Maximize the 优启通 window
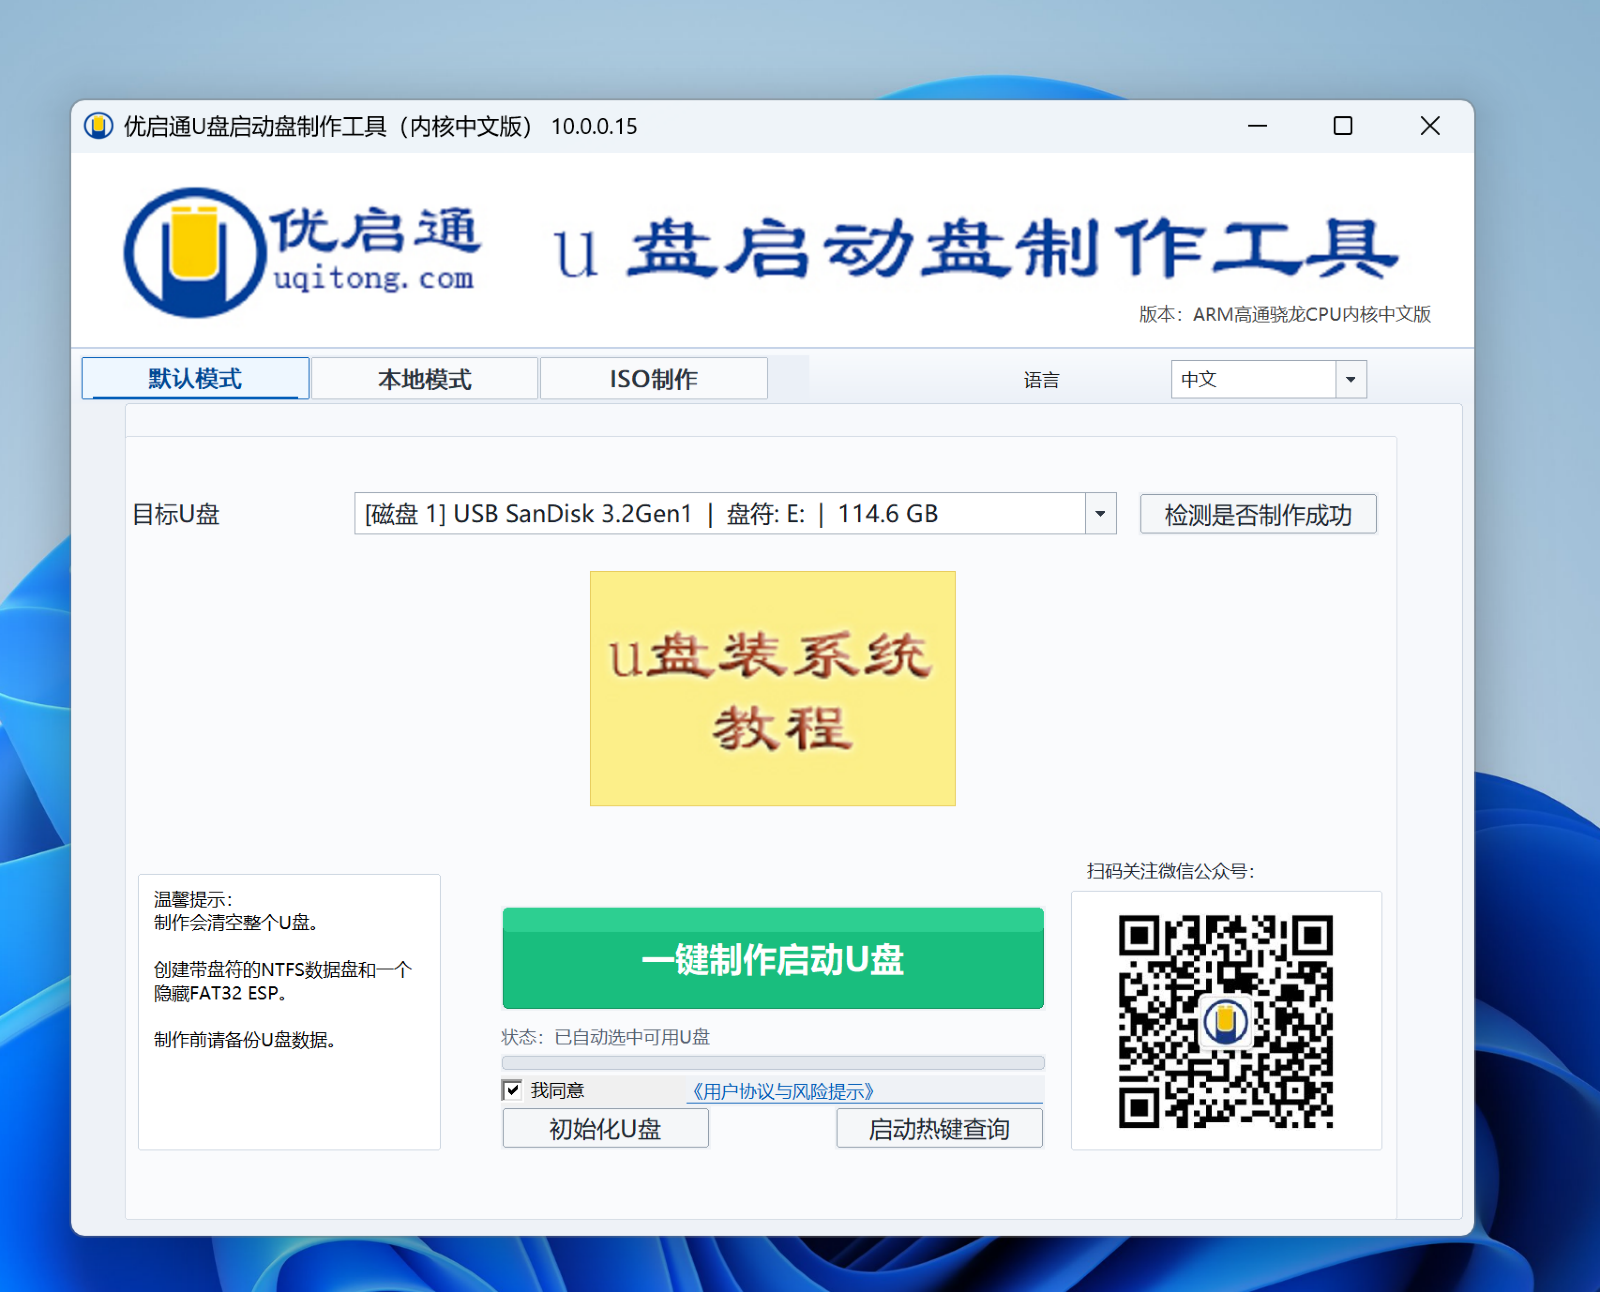This screenshot has height=1292, width=1600. point(1343,126)
